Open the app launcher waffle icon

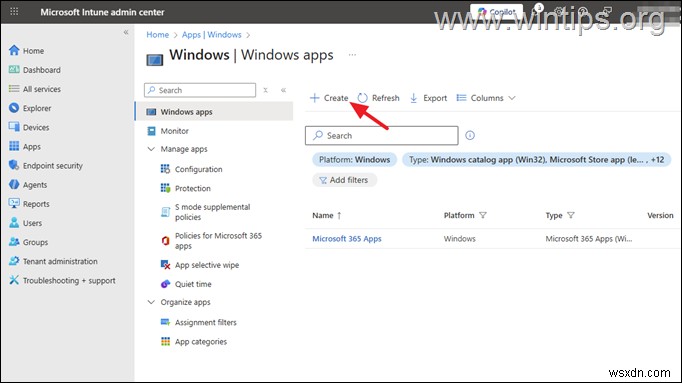(x=14, y=12)
